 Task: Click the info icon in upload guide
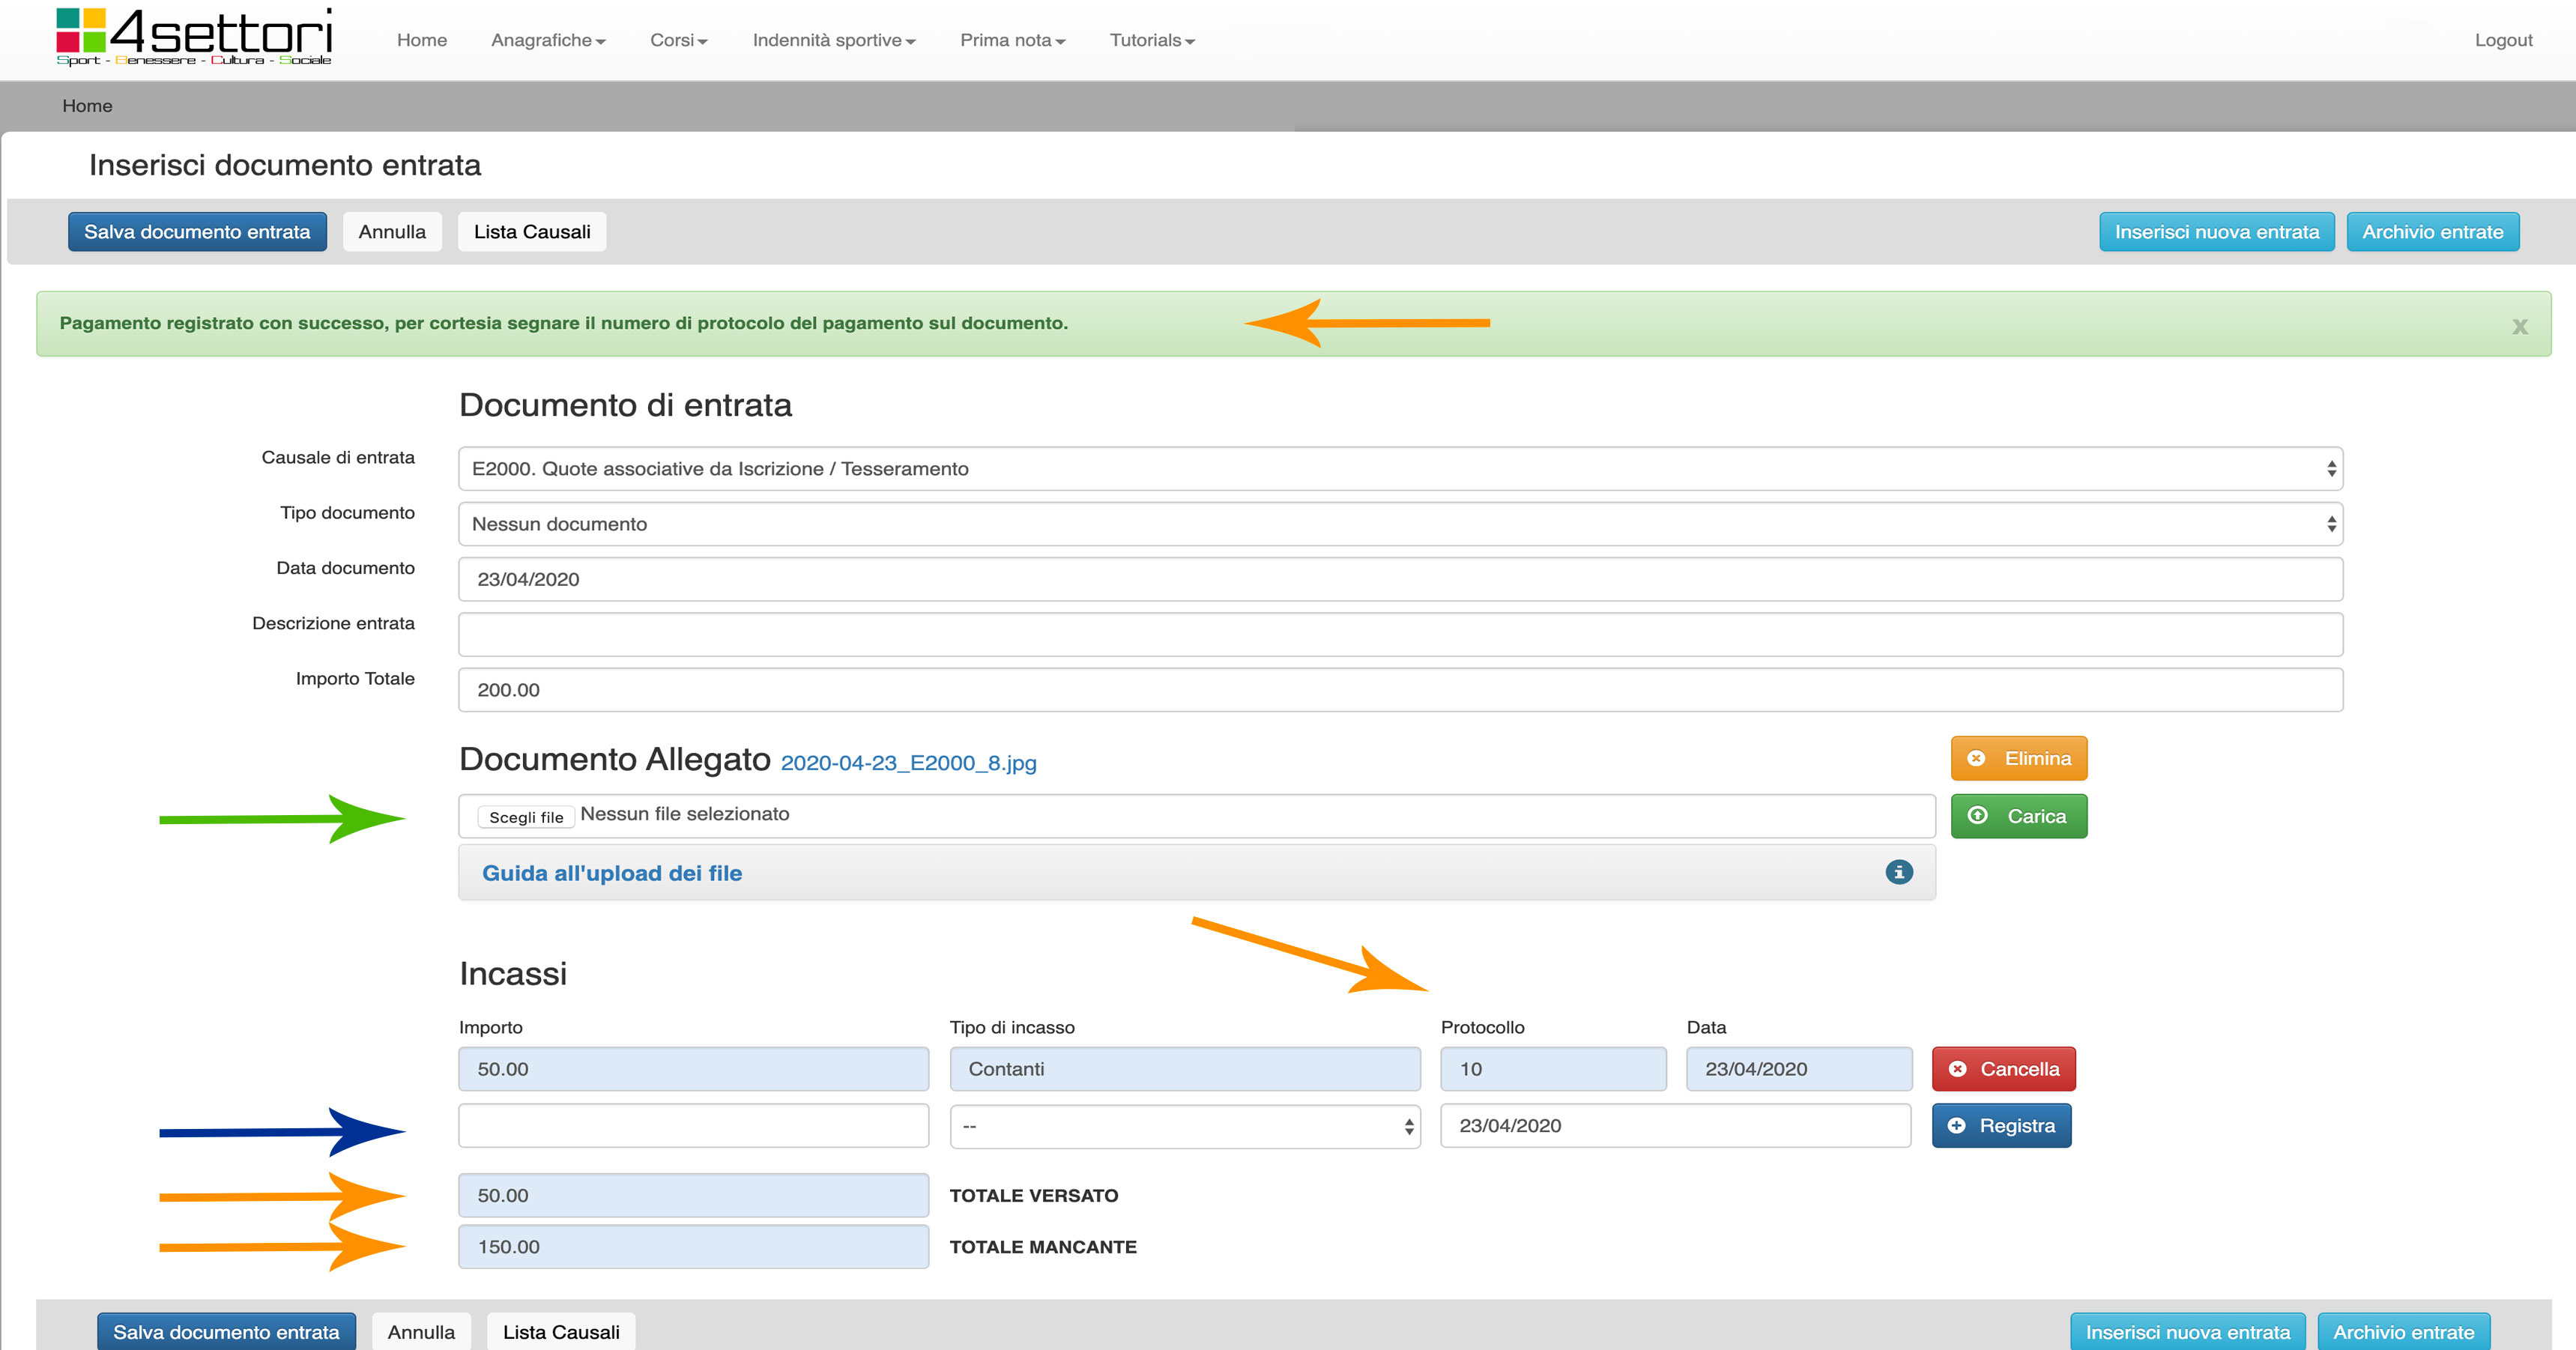coord(1898,872)
